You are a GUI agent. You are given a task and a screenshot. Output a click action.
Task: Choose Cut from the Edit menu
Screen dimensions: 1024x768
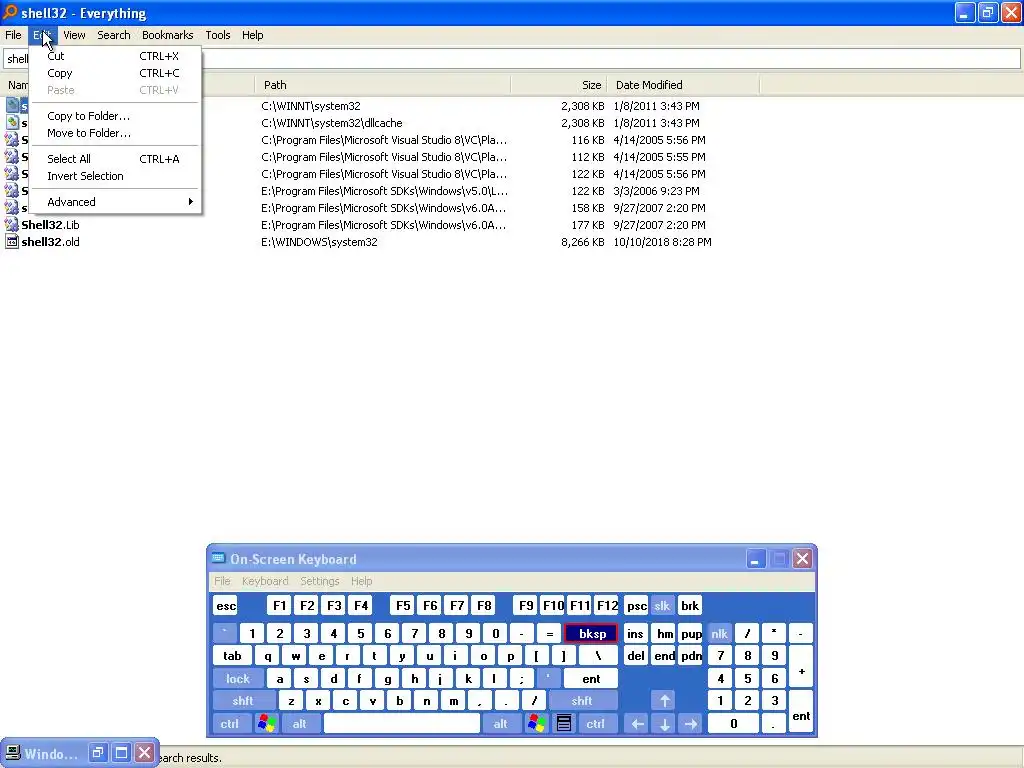coord(114,56)
